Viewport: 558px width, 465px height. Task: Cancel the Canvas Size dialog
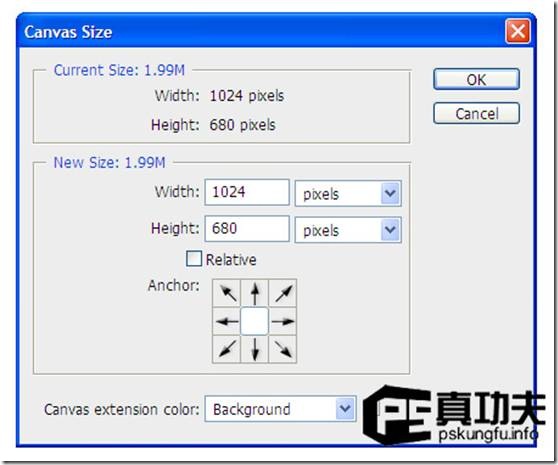[x=477, y=113]
